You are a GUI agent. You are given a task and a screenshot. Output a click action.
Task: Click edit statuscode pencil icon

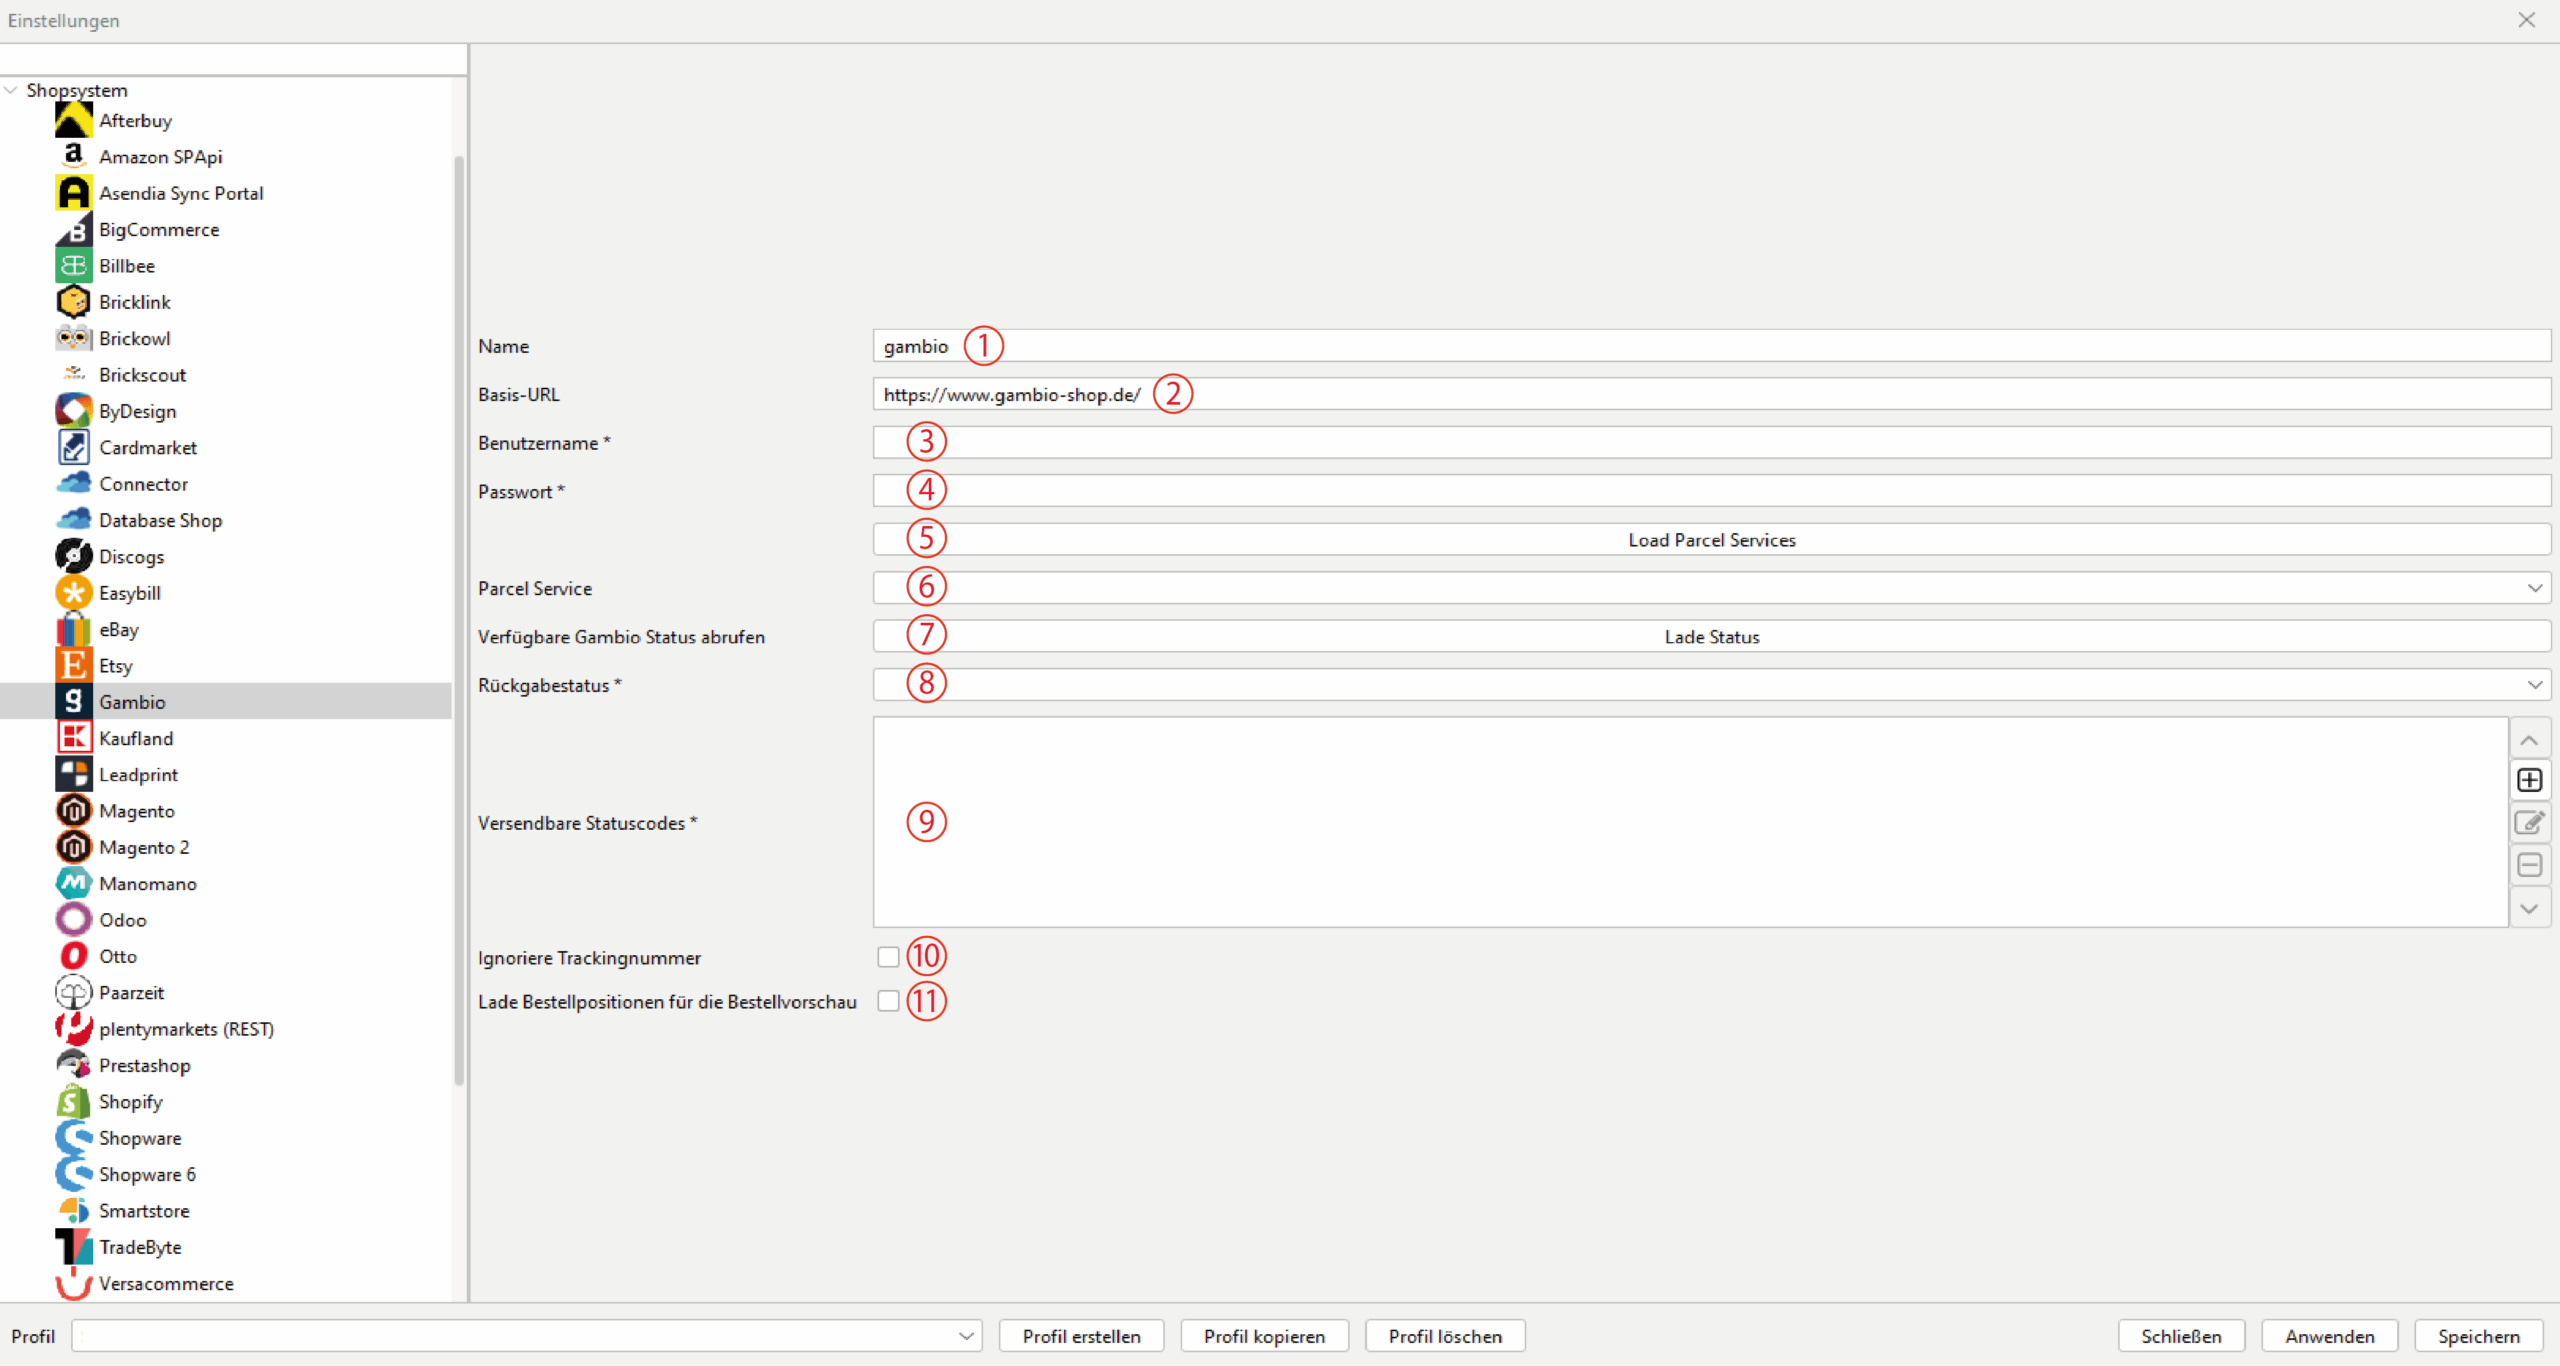pyautogui.click(x=2529, y=822)
